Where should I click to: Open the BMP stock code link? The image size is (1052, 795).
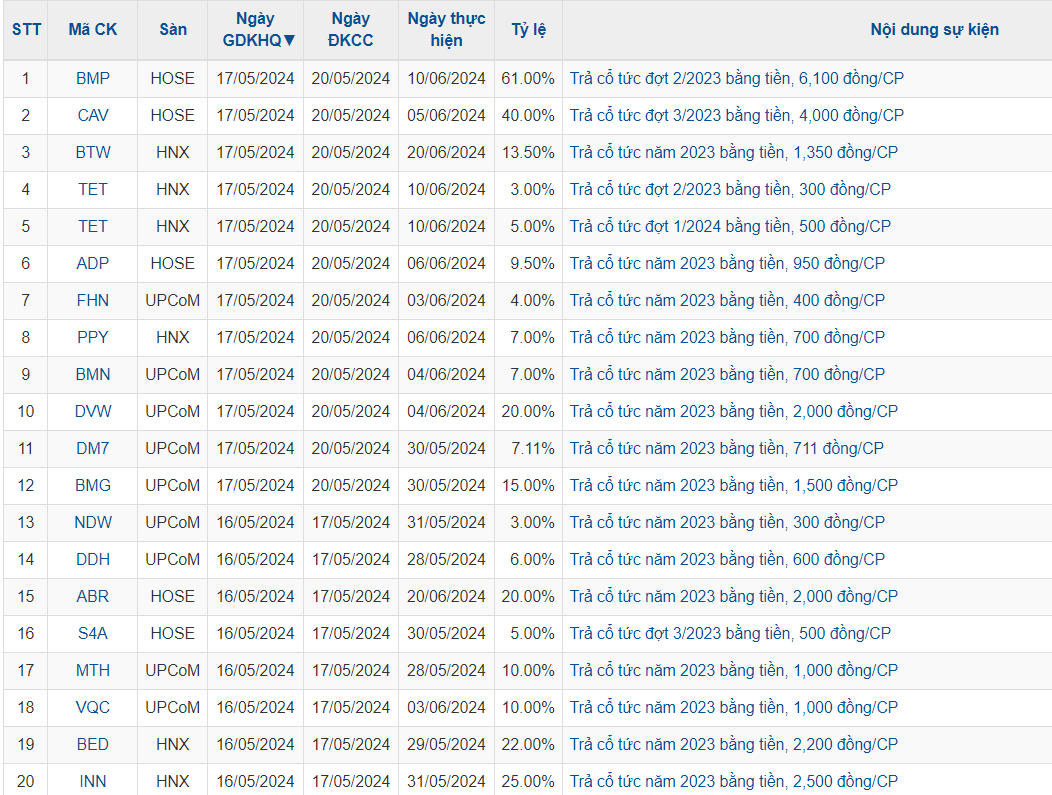click(93, 78)
